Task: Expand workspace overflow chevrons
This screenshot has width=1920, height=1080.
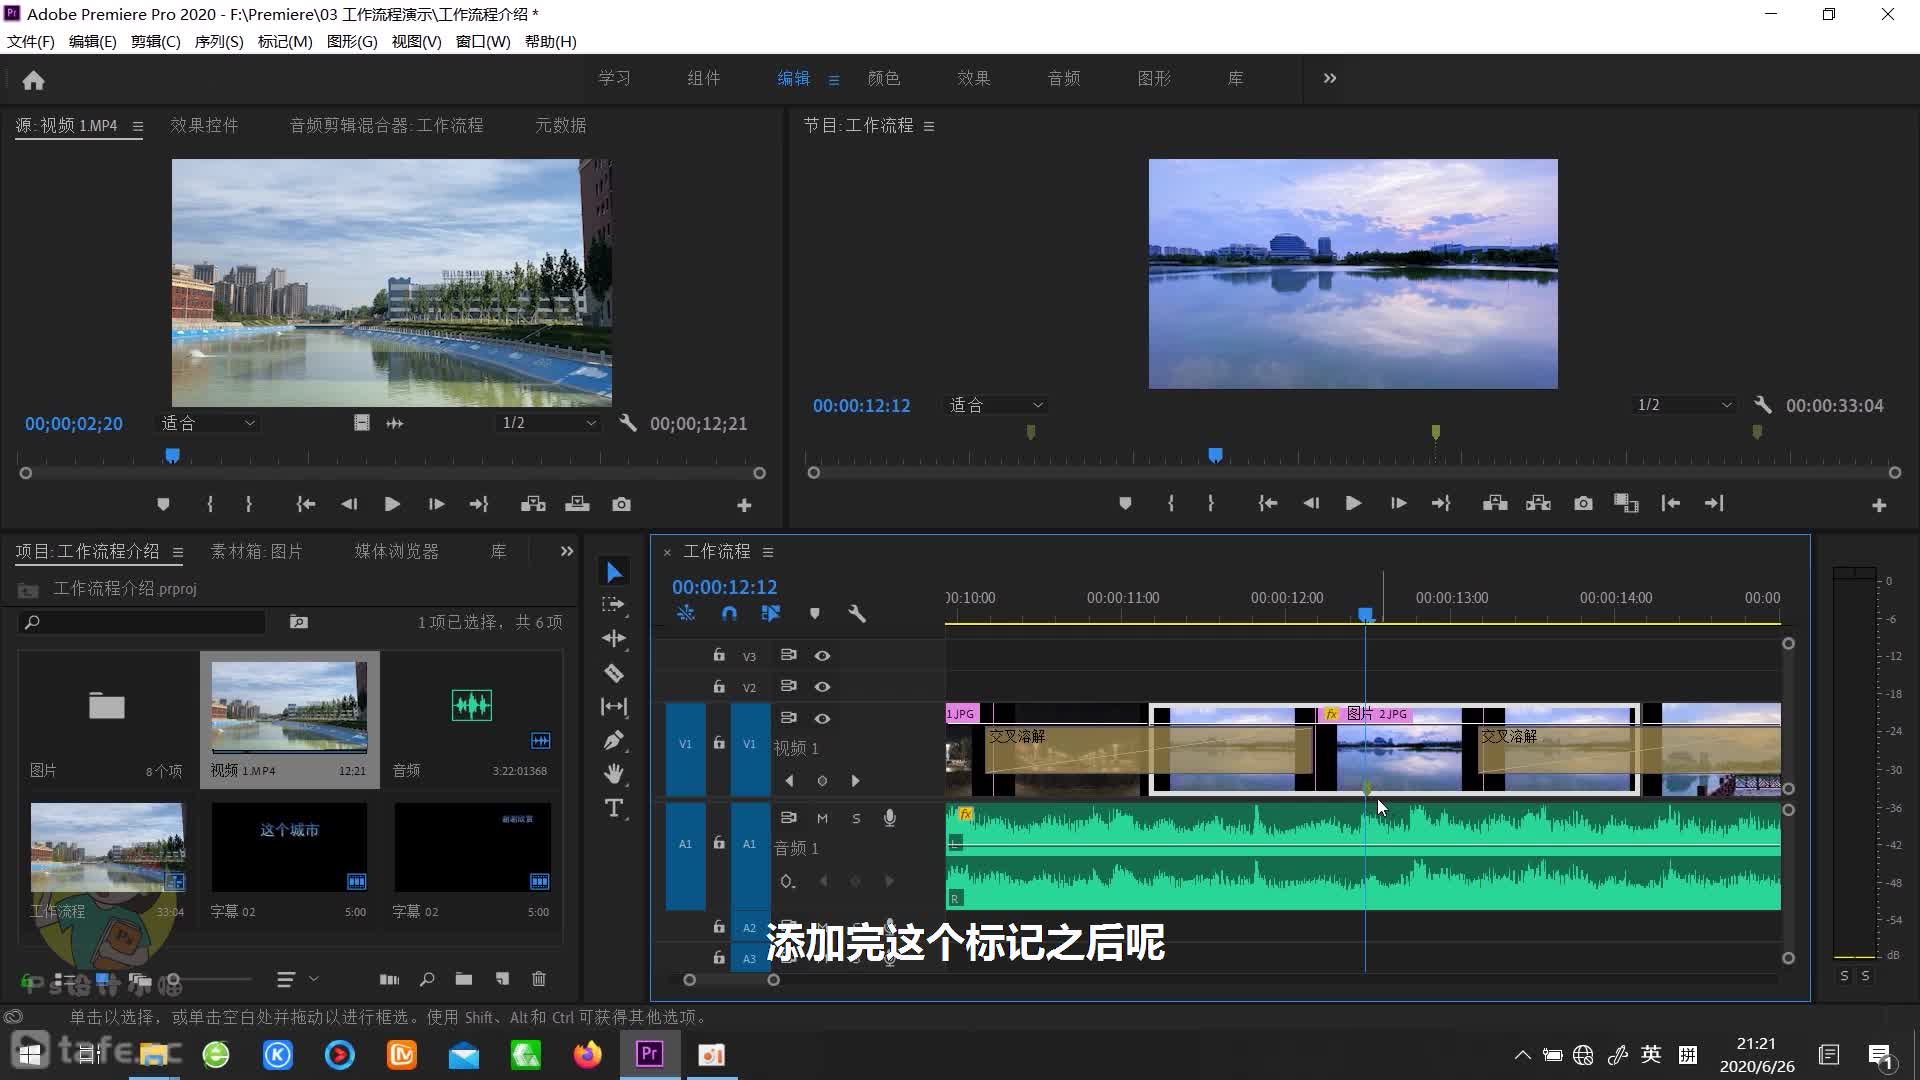Action: (1330, 78)
